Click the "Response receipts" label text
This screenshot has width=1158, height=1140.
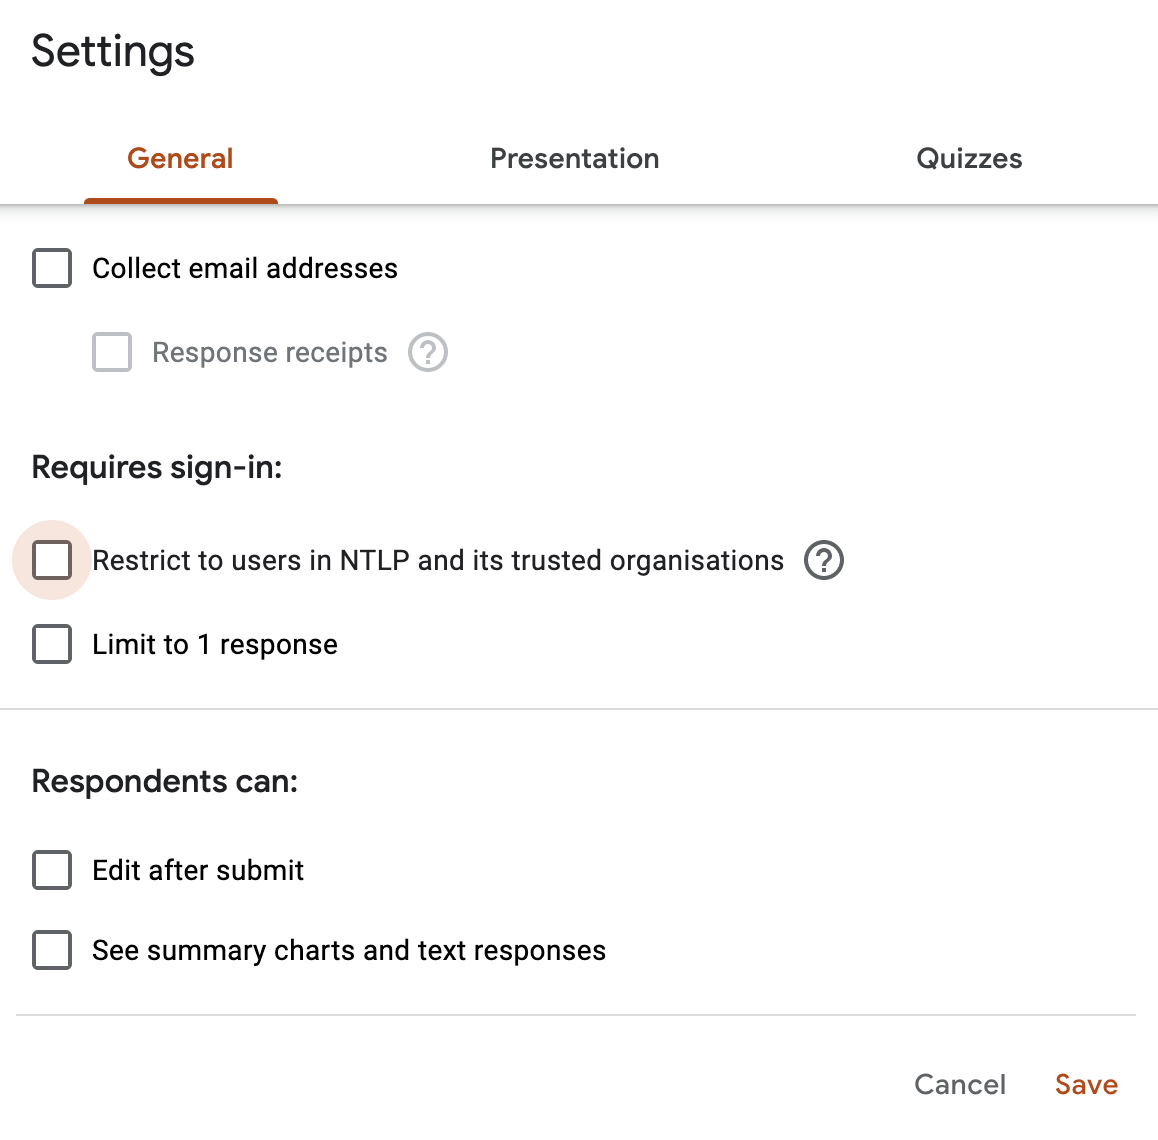point(270,353)
